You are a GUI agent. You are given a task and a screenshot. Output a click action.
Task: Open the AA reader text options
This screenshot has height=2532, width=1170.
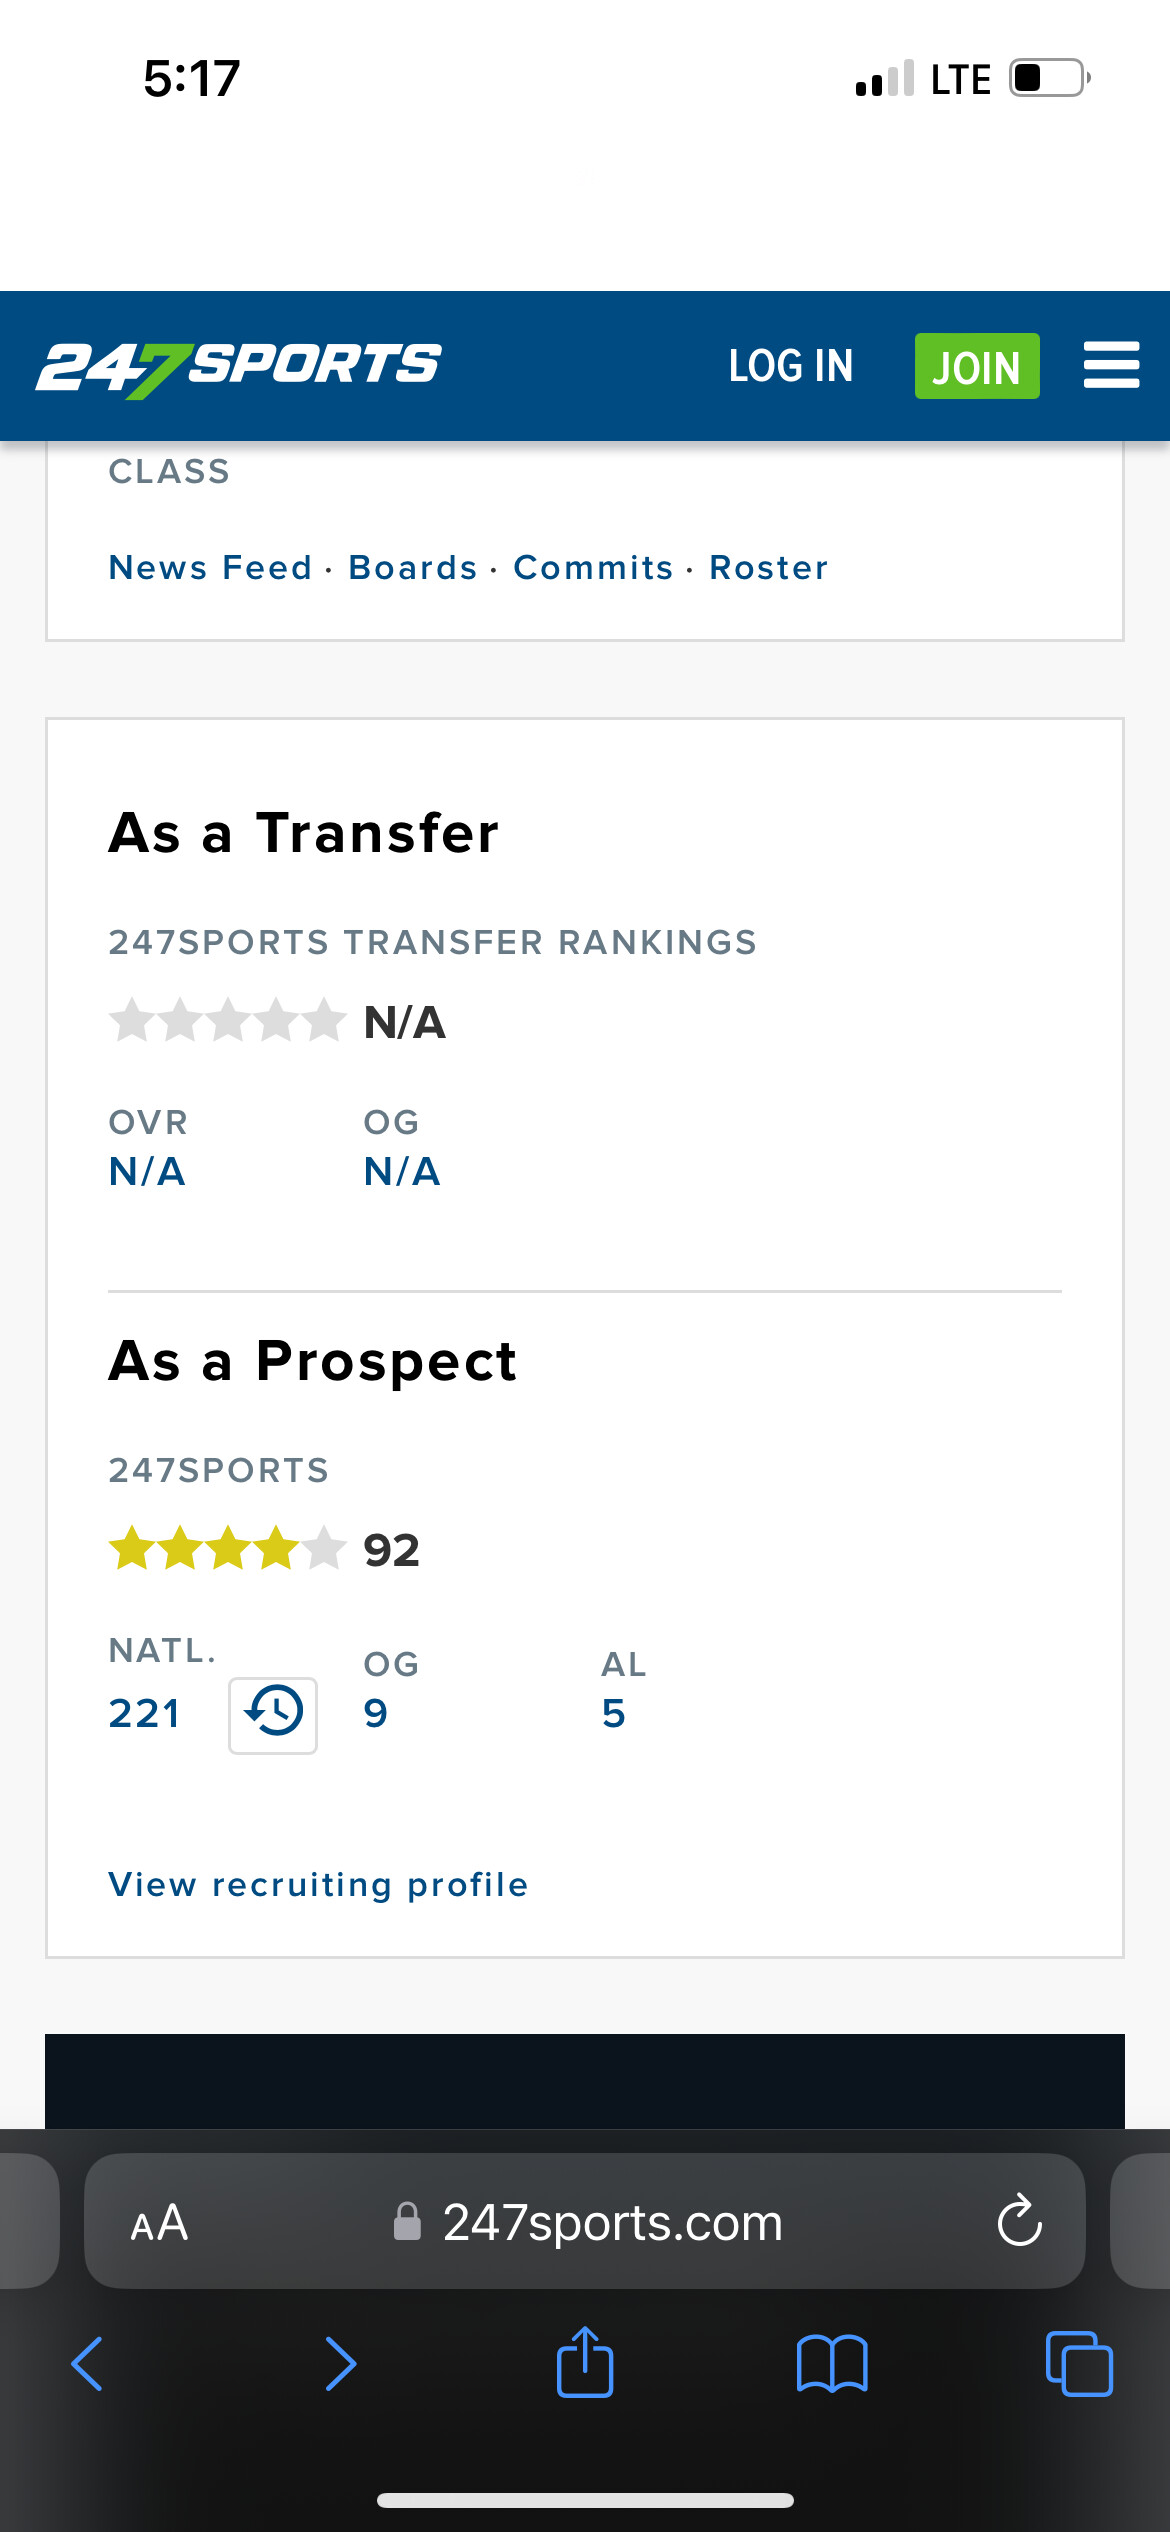click(x=159, y=2223)
